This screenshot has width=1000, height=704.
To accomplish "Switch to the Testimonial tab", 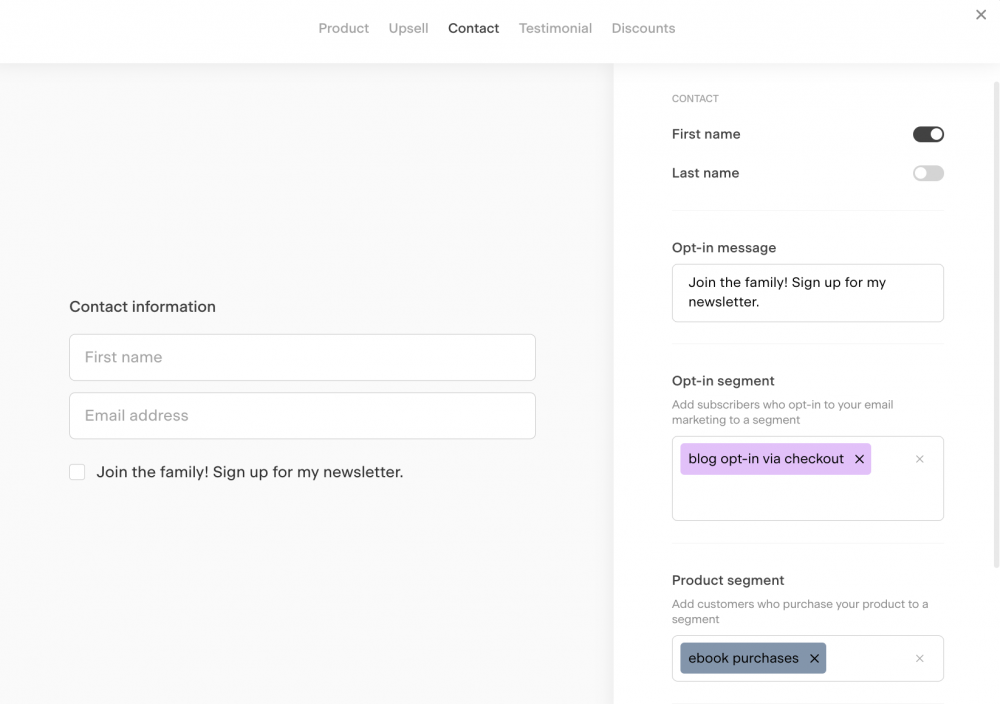I will click(x=555, y=28).
